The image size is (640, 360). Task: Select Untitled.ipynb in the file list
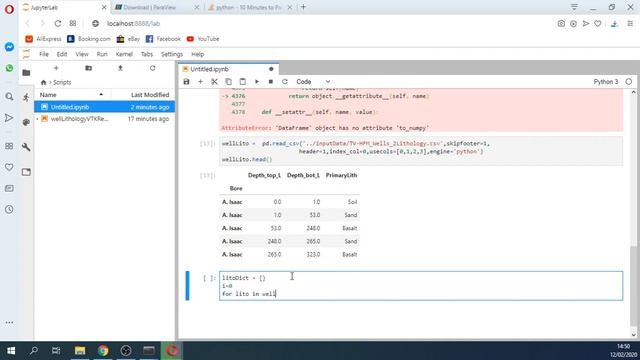click(x=104, y=107)
